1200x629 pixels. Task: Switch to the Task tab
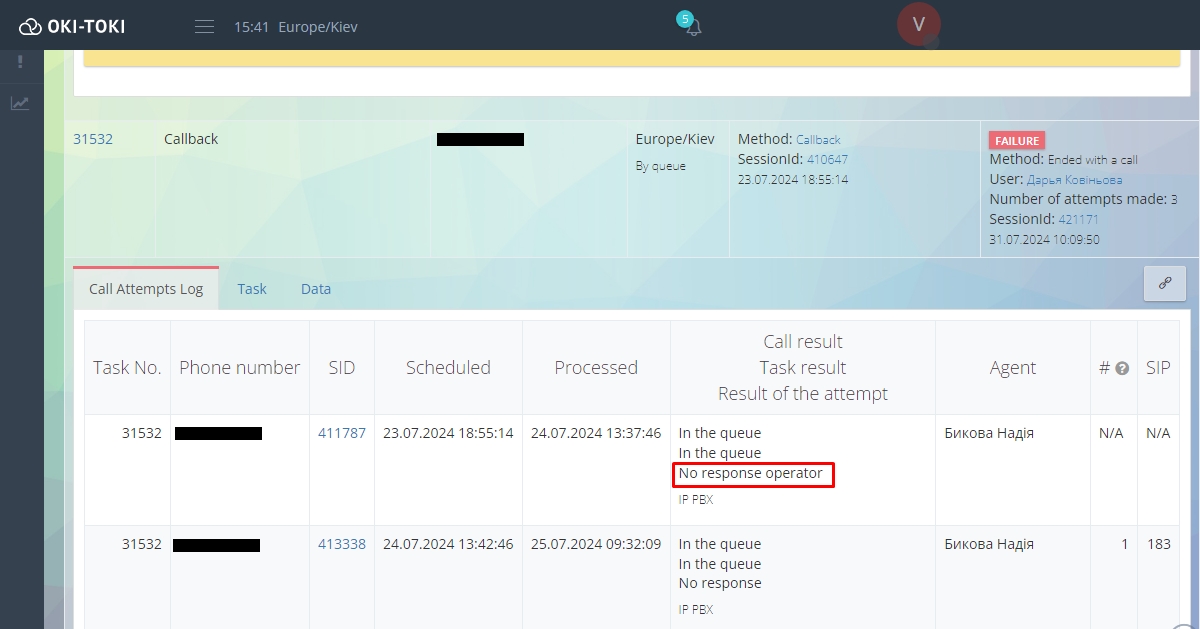pos(252,289)
